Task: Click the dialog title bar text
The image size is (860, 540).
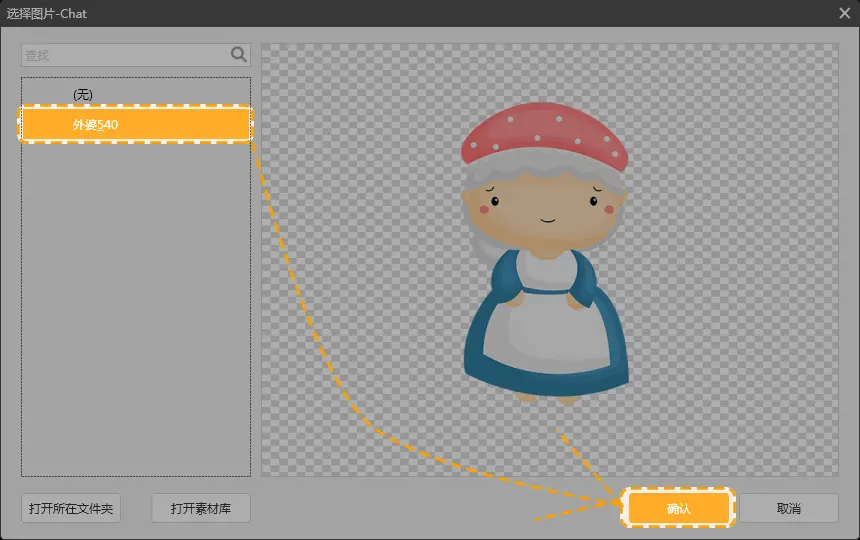Action: [47, 14]
